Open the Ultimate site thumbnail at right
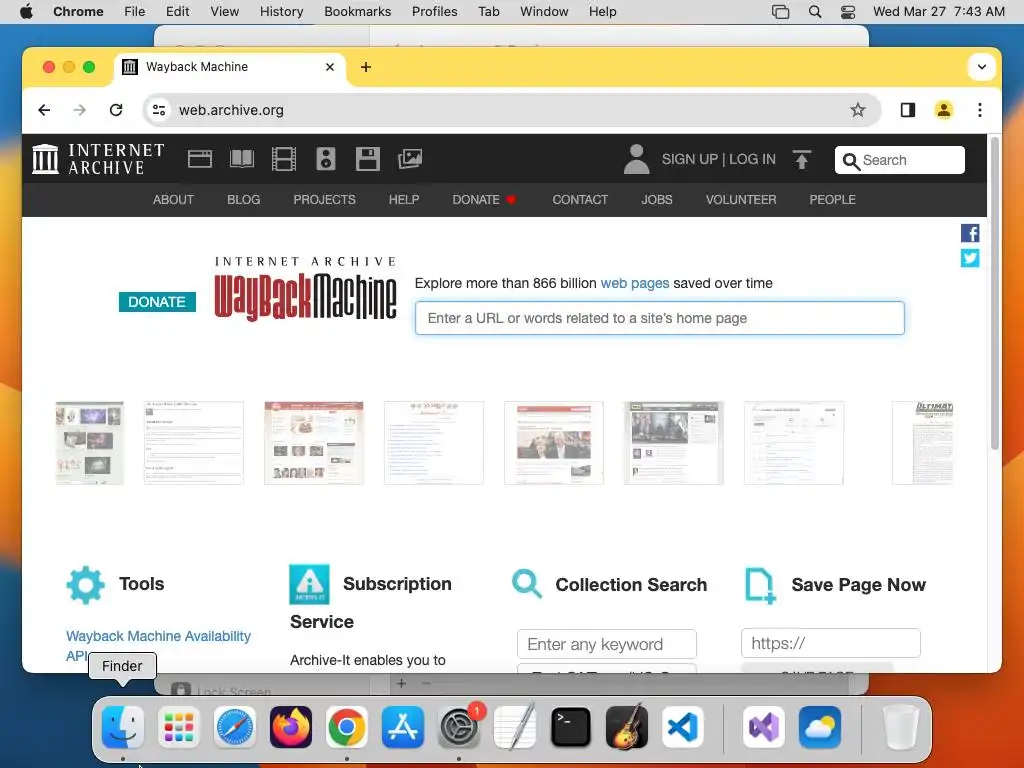The width and height of the screenshot is (1024, 768). click(x=922, y=443)
